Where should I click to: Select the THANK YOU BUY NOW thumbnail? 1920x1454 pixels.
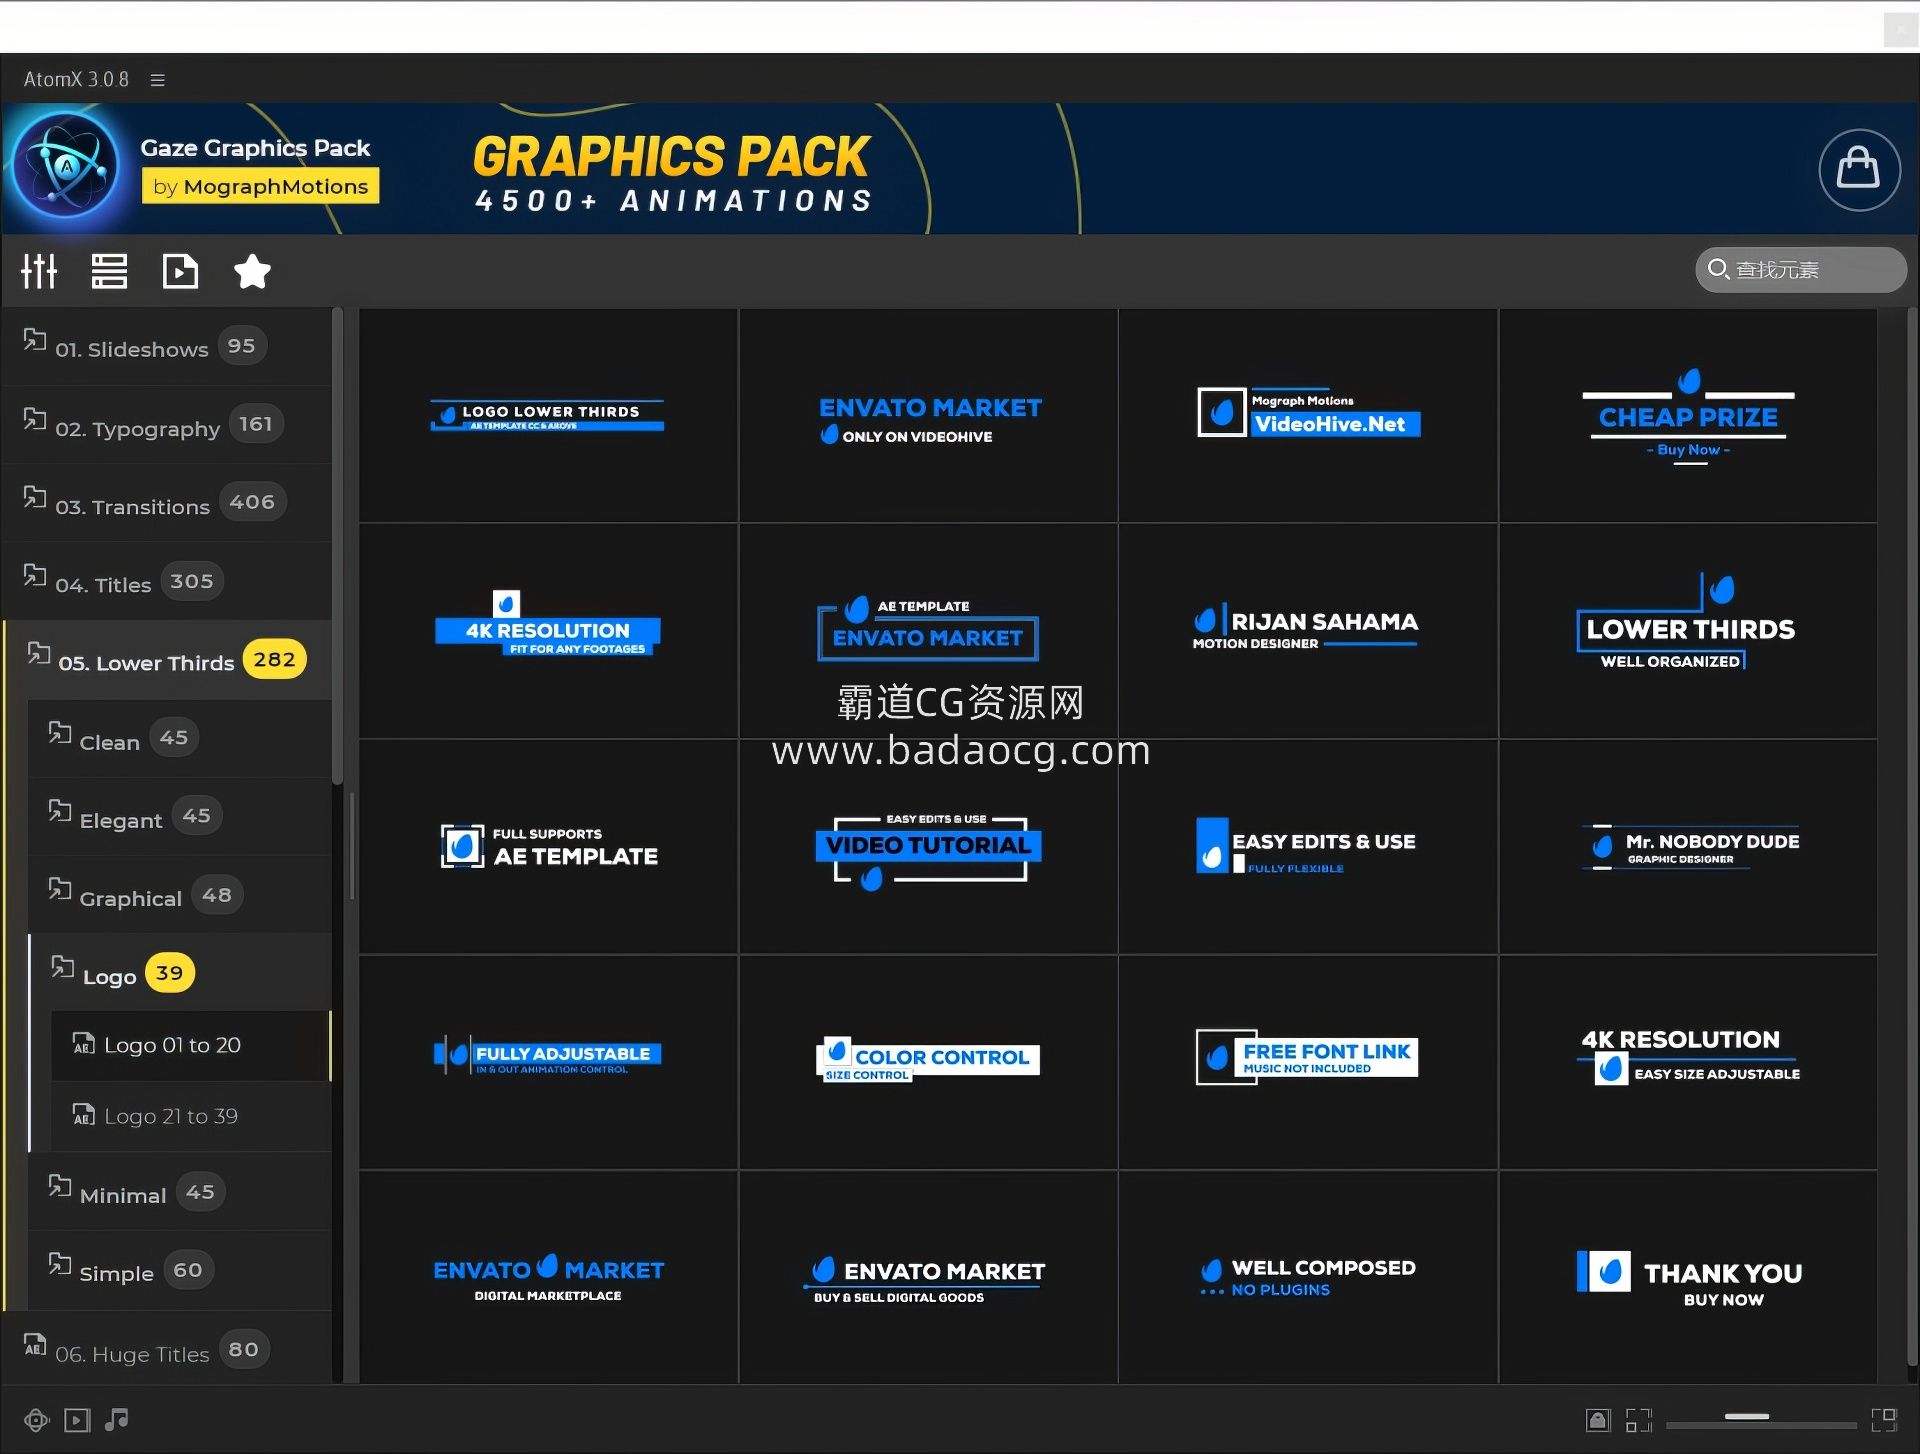coord(1688,1277)
